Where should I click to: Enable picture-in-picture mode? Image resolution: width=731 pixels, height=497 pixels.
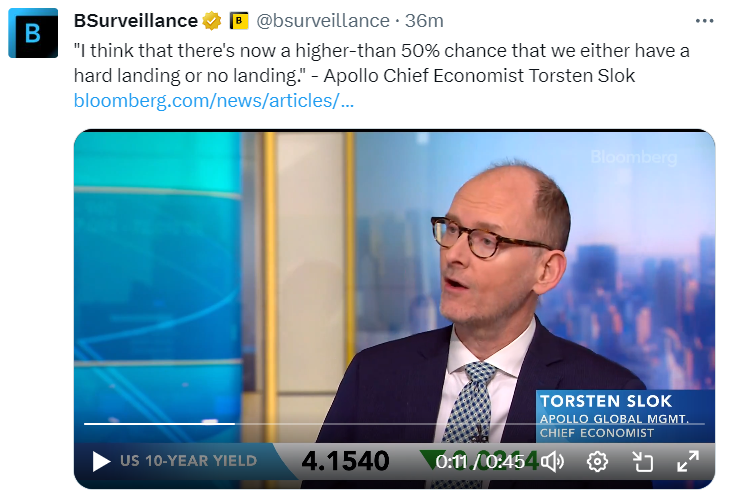642,461
